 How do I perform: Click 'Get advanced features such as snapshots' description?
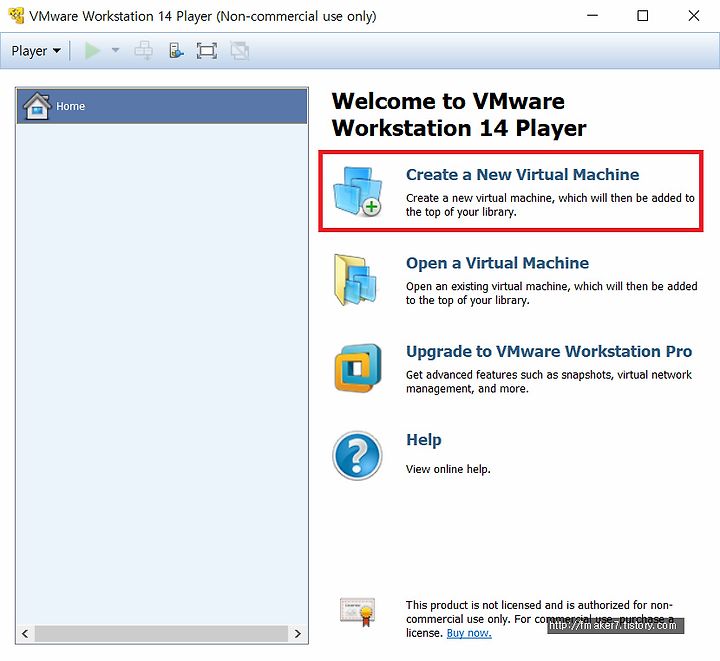coord(549,381)
